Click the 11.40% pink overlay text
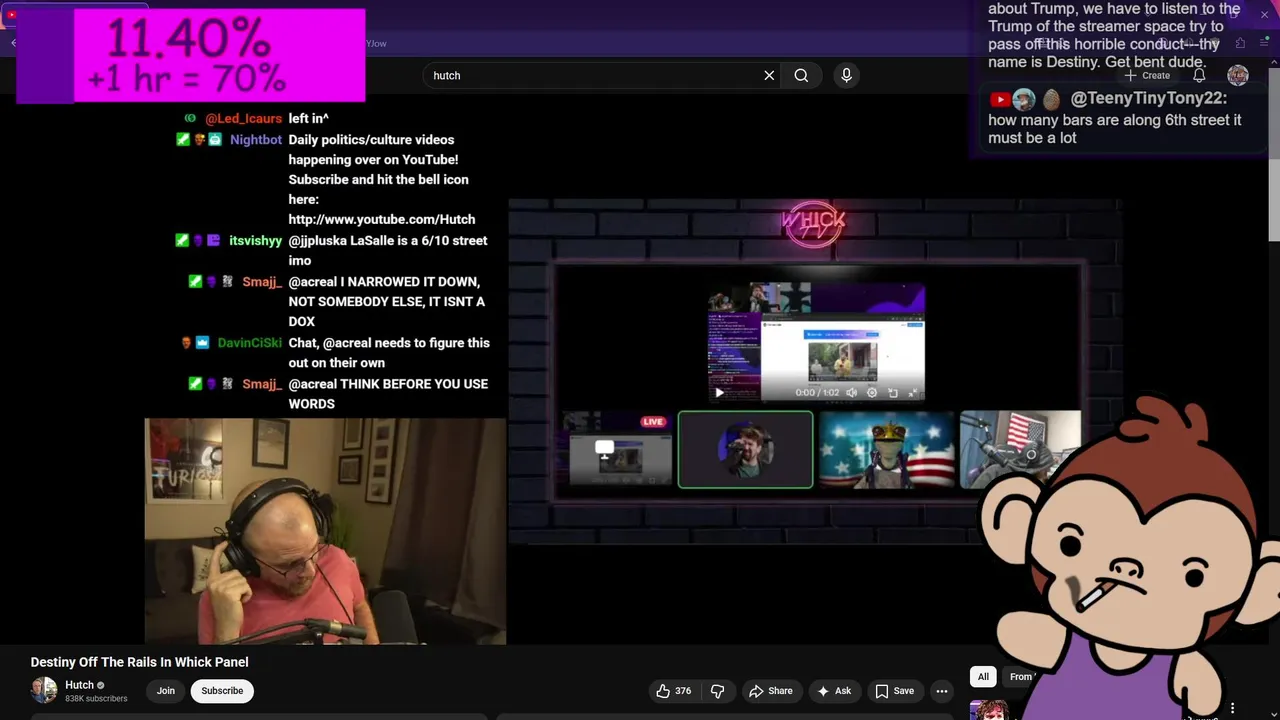The width and height of the screenshot is (1280, 720). pos(188,40)
